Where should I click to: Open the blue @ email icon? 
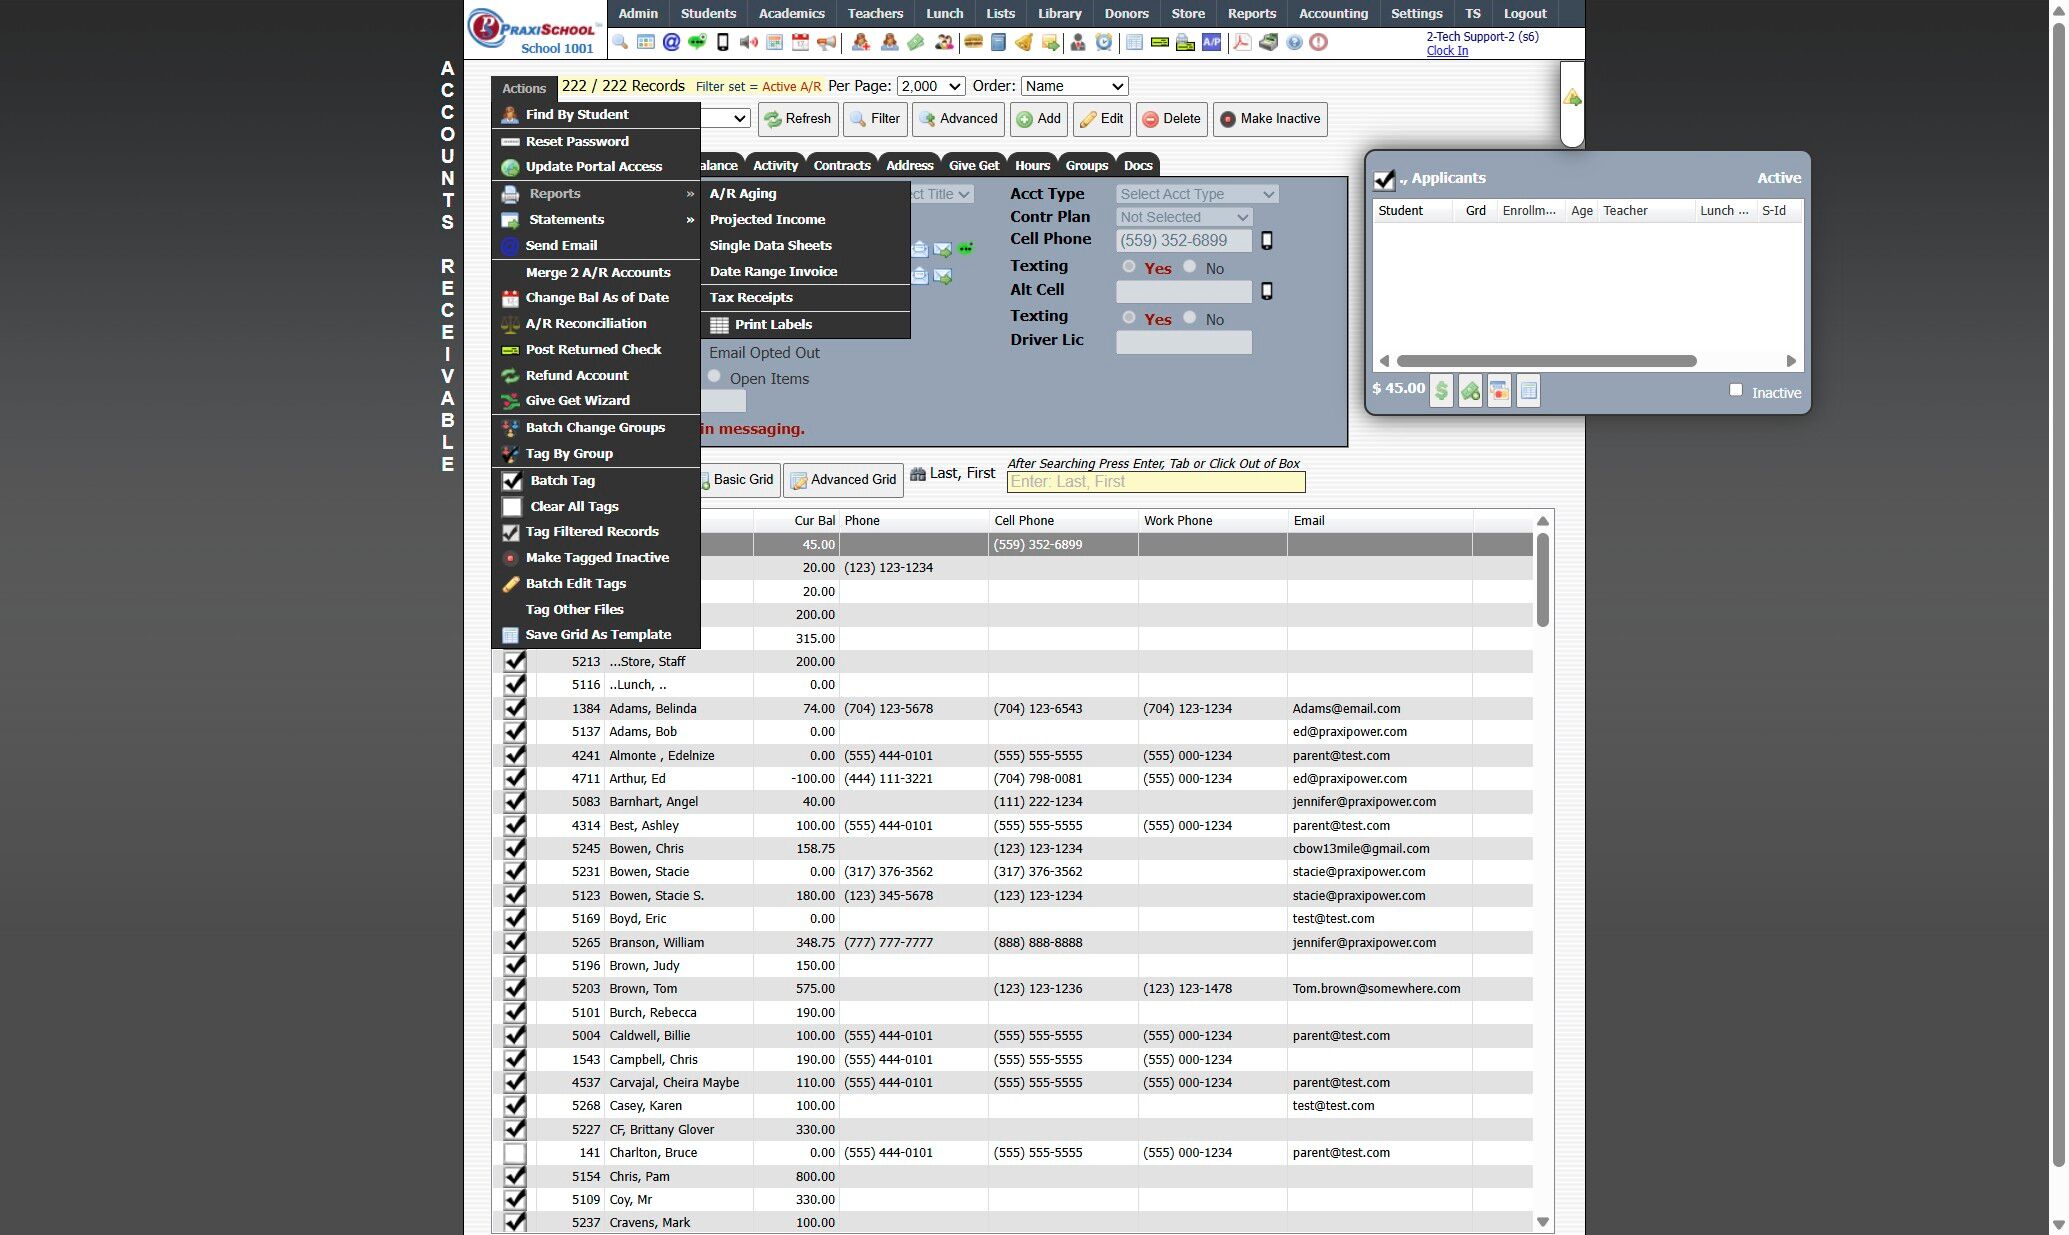click(x=671, y=42)
